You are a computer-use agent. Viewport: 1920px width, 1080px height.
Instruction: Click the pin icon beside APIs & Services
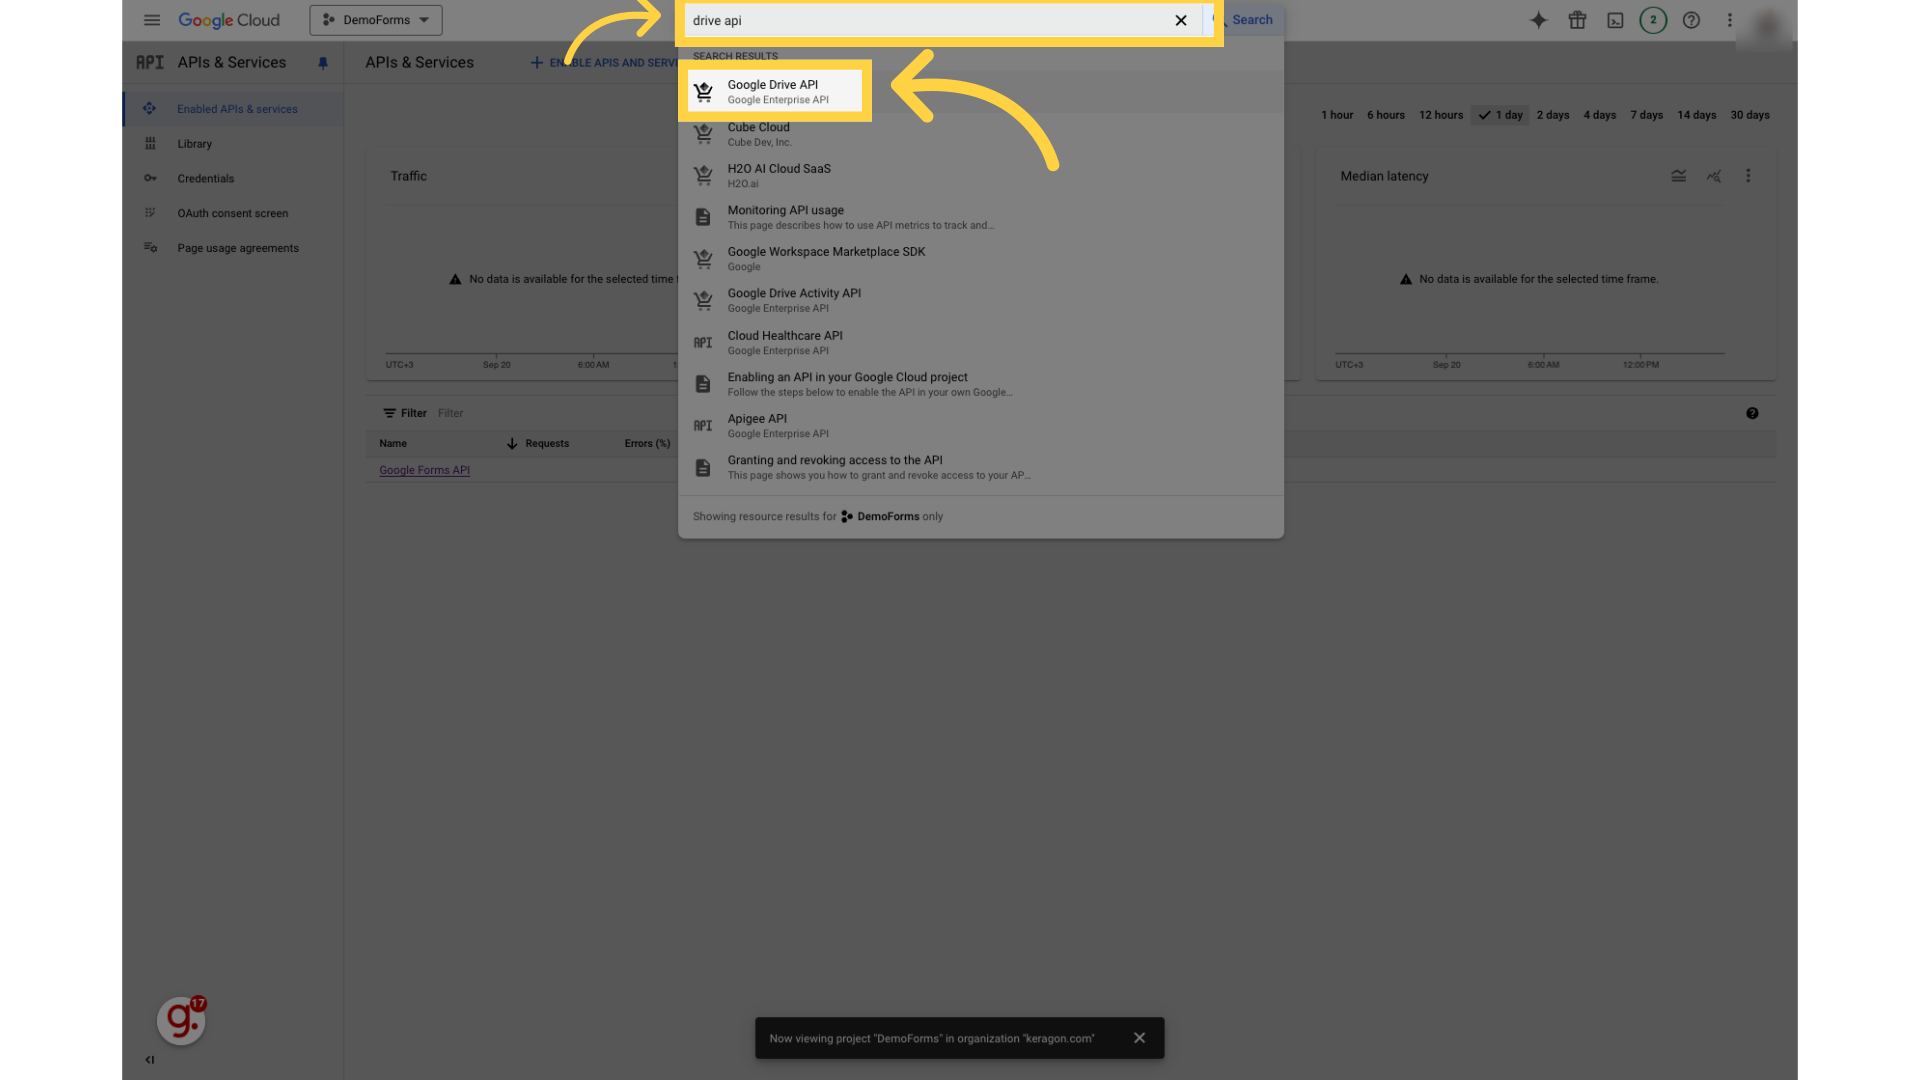click(323, 63)
